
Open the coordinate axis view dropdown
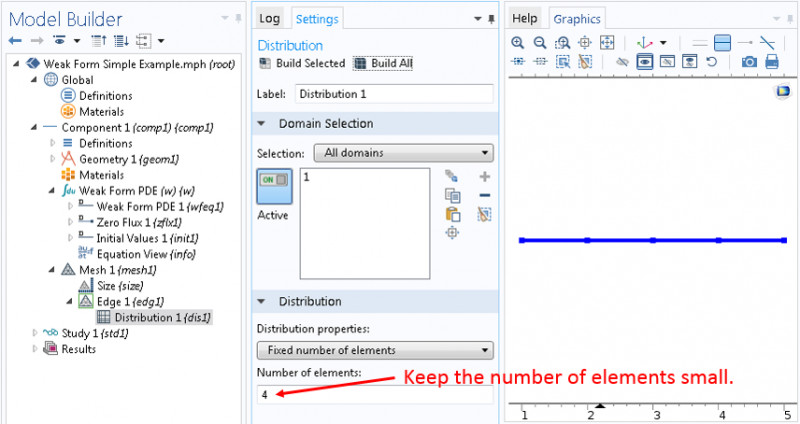663,43
